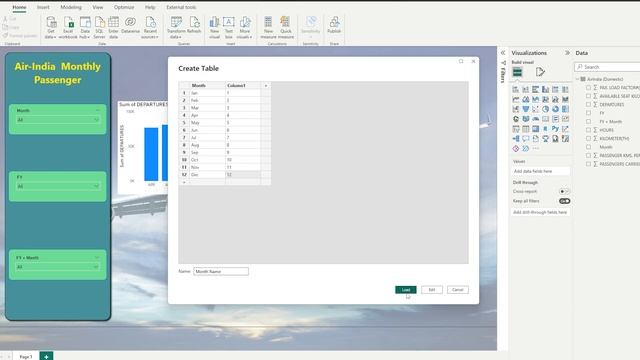
Task: Insert a New visual from ribbon
Action: pyautogui.click(x=214, y=27)
